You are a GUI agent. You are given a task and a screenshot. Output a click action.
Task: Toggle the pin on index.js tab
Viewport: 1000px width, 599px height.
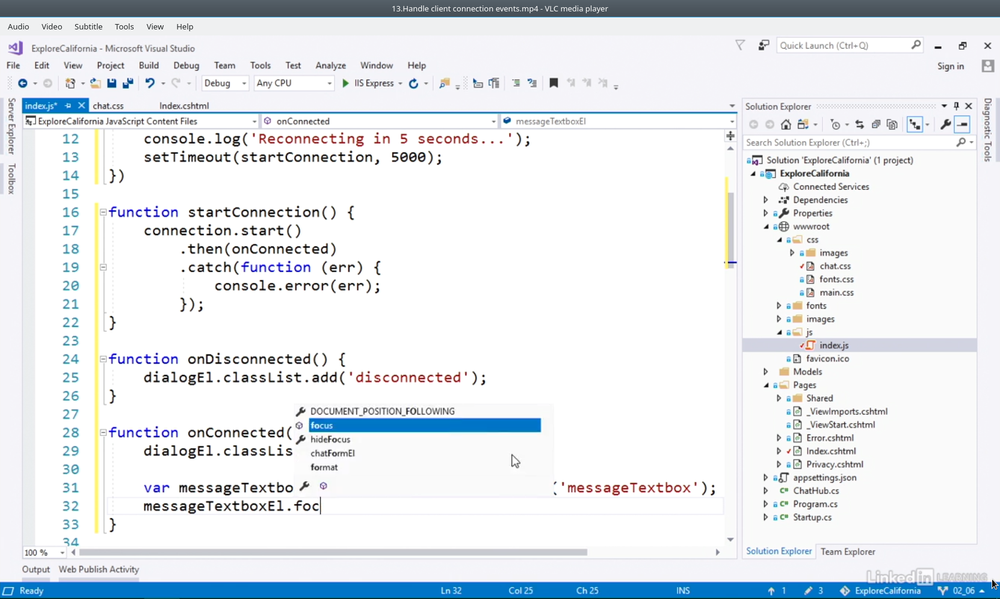pos(69,106)
